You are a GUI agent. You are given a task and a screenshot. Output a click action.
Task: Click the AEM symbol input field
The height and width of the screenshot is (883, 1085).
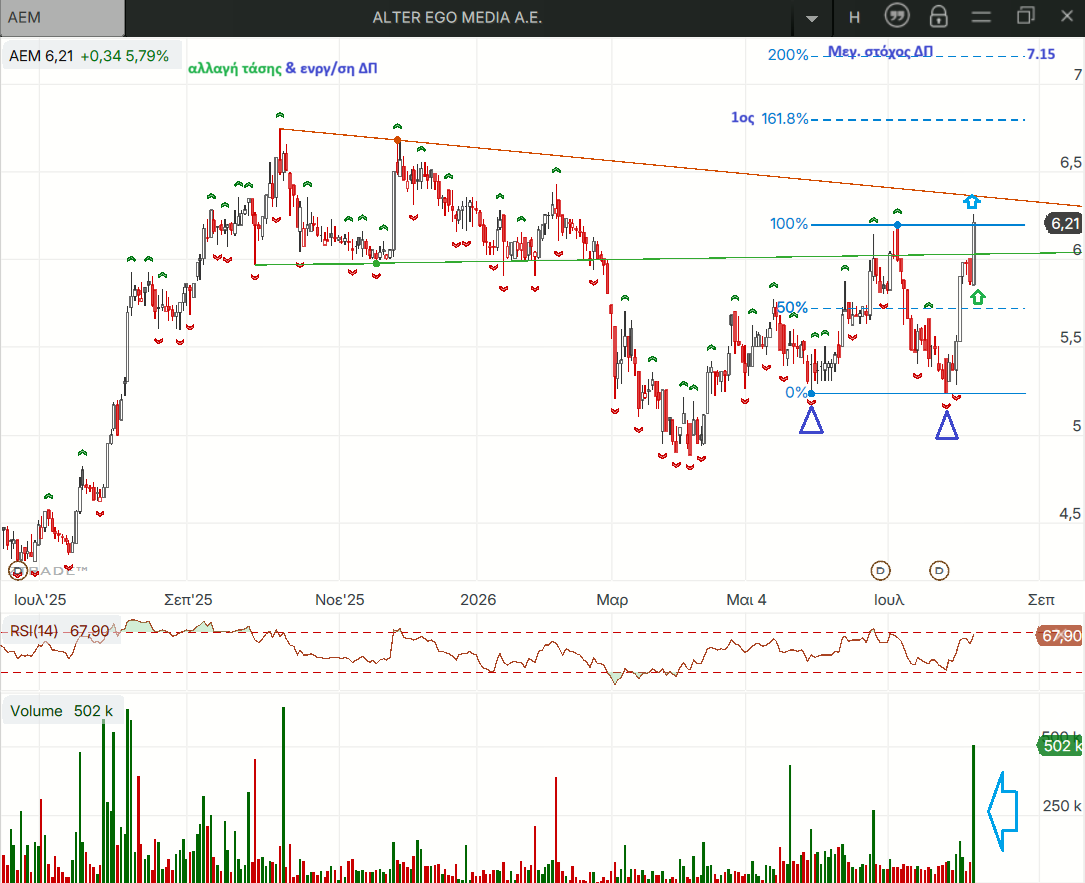tap(62, 17)
